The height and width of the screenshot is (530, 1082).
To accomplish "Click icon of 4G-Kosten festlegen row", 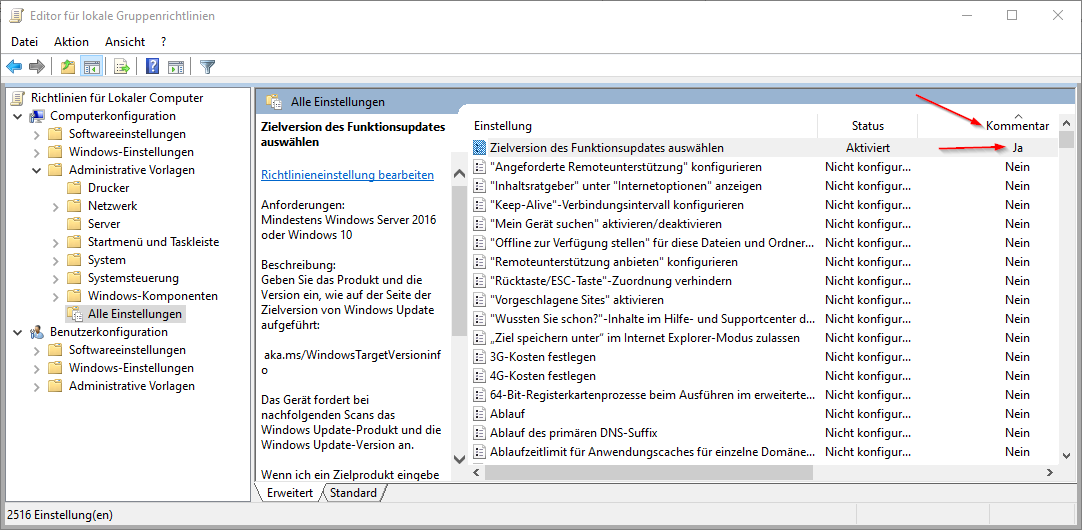I will click(480, 376).
